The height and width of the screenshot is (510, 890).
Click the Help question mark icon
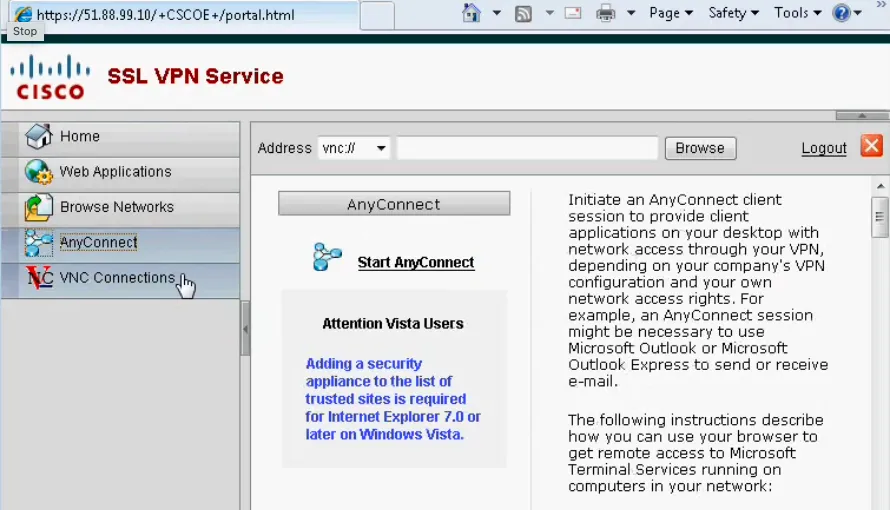pos(841,12)
